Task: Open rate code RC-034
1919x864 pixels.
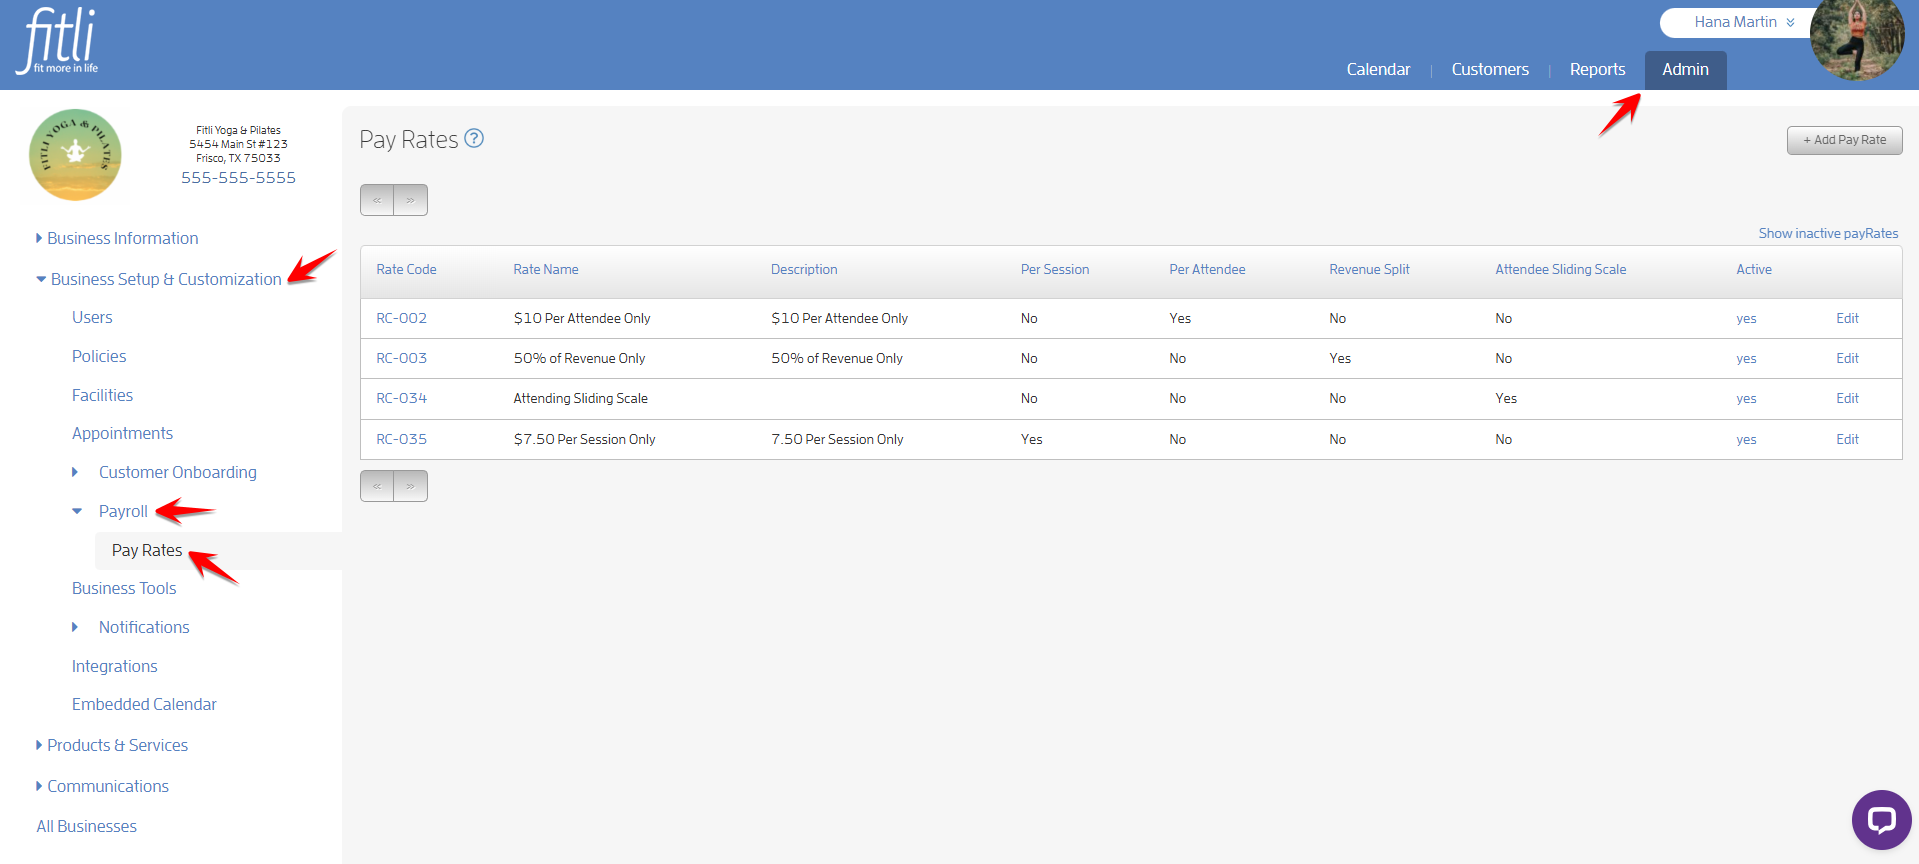Action: pos(401,398)
